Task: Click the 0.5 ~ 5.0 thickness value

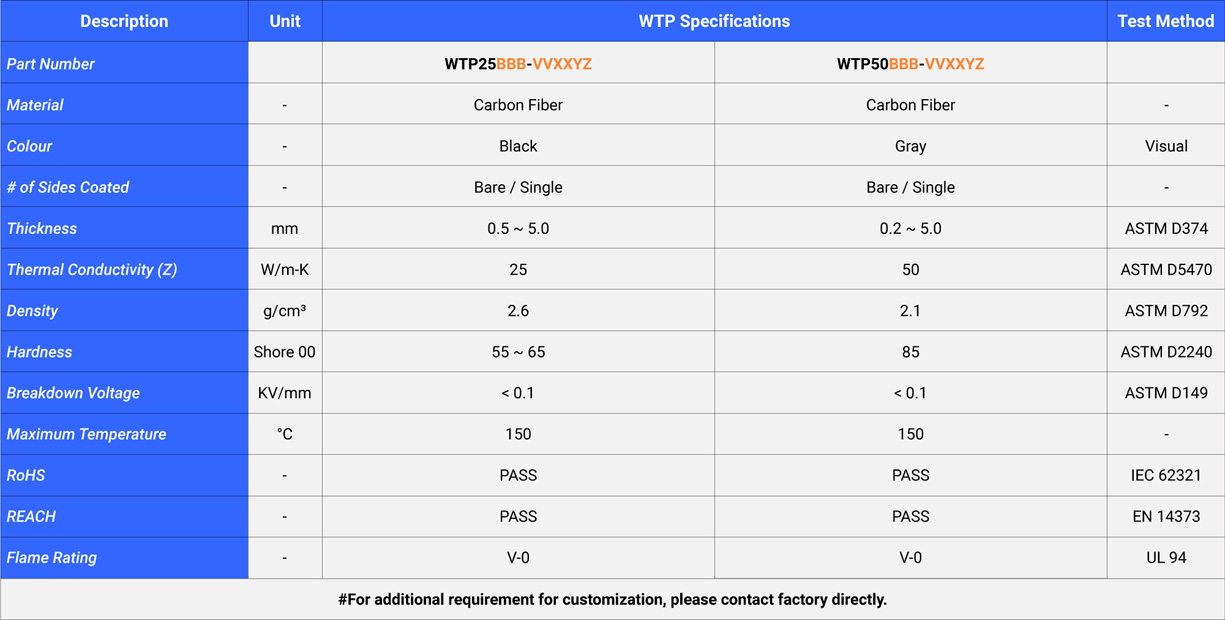Action: pyautogui.click(x=518, y=229)
